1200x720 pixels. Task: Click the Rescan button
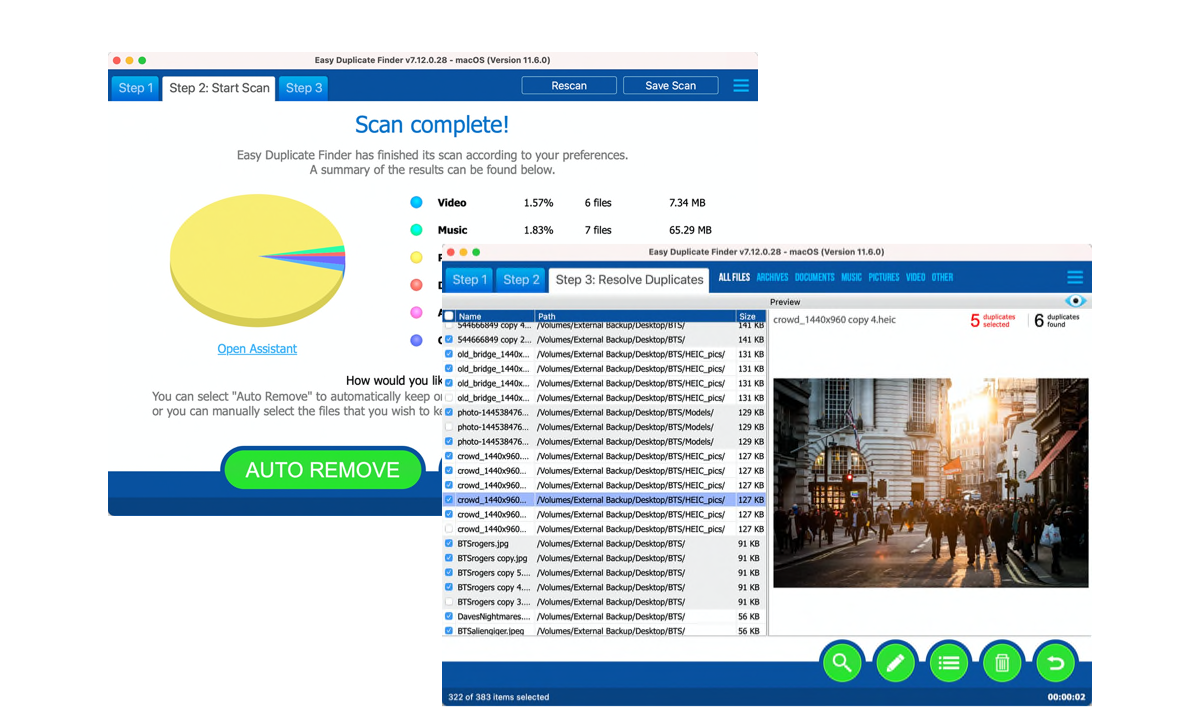click(x=569, y=86)
